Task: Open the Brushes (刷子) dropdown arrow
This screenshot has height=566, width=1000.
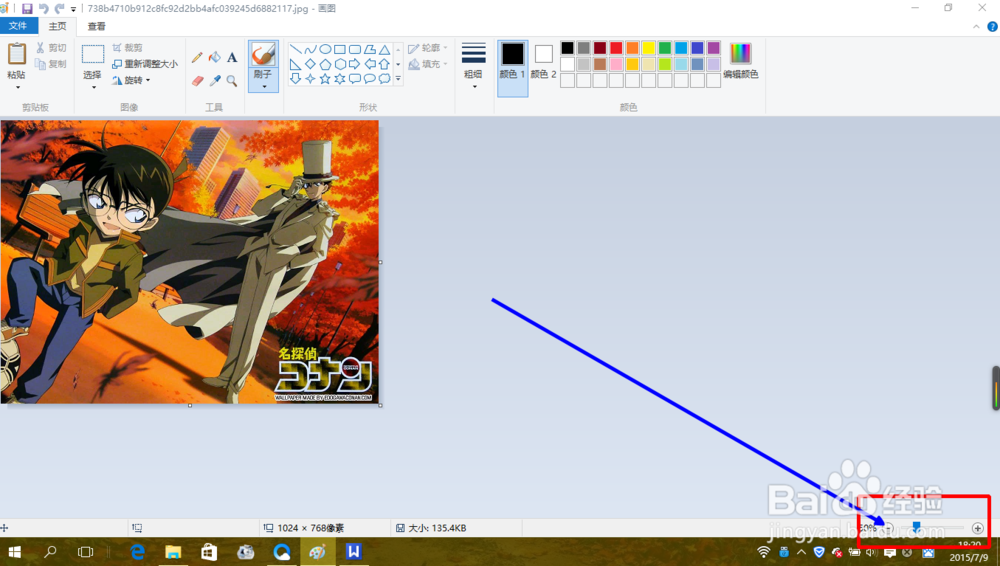Action: point(263,87)
